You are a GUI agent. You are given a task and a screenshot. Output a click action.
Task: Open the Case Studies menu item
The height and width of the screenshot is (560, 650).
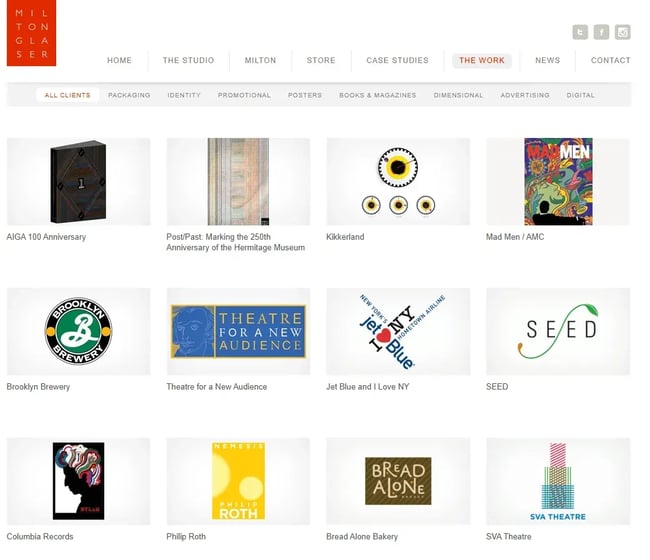click(398, 61)
